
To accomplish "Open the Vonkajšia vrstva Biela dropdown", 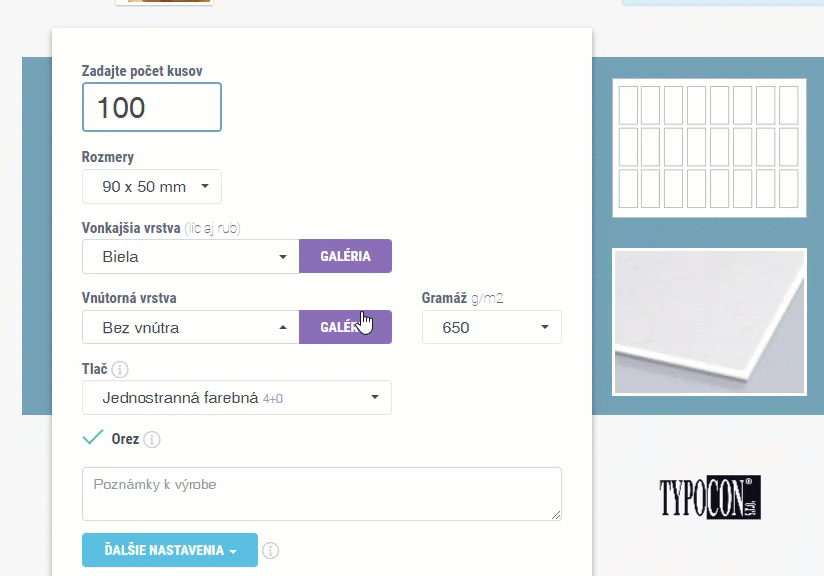I will point(191,256).
